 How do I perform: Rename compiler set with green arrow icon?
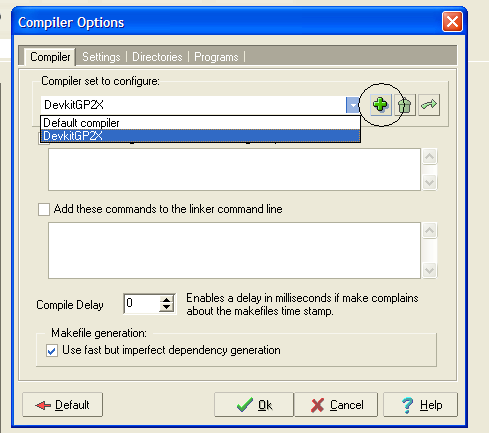[x=429, y=105]
